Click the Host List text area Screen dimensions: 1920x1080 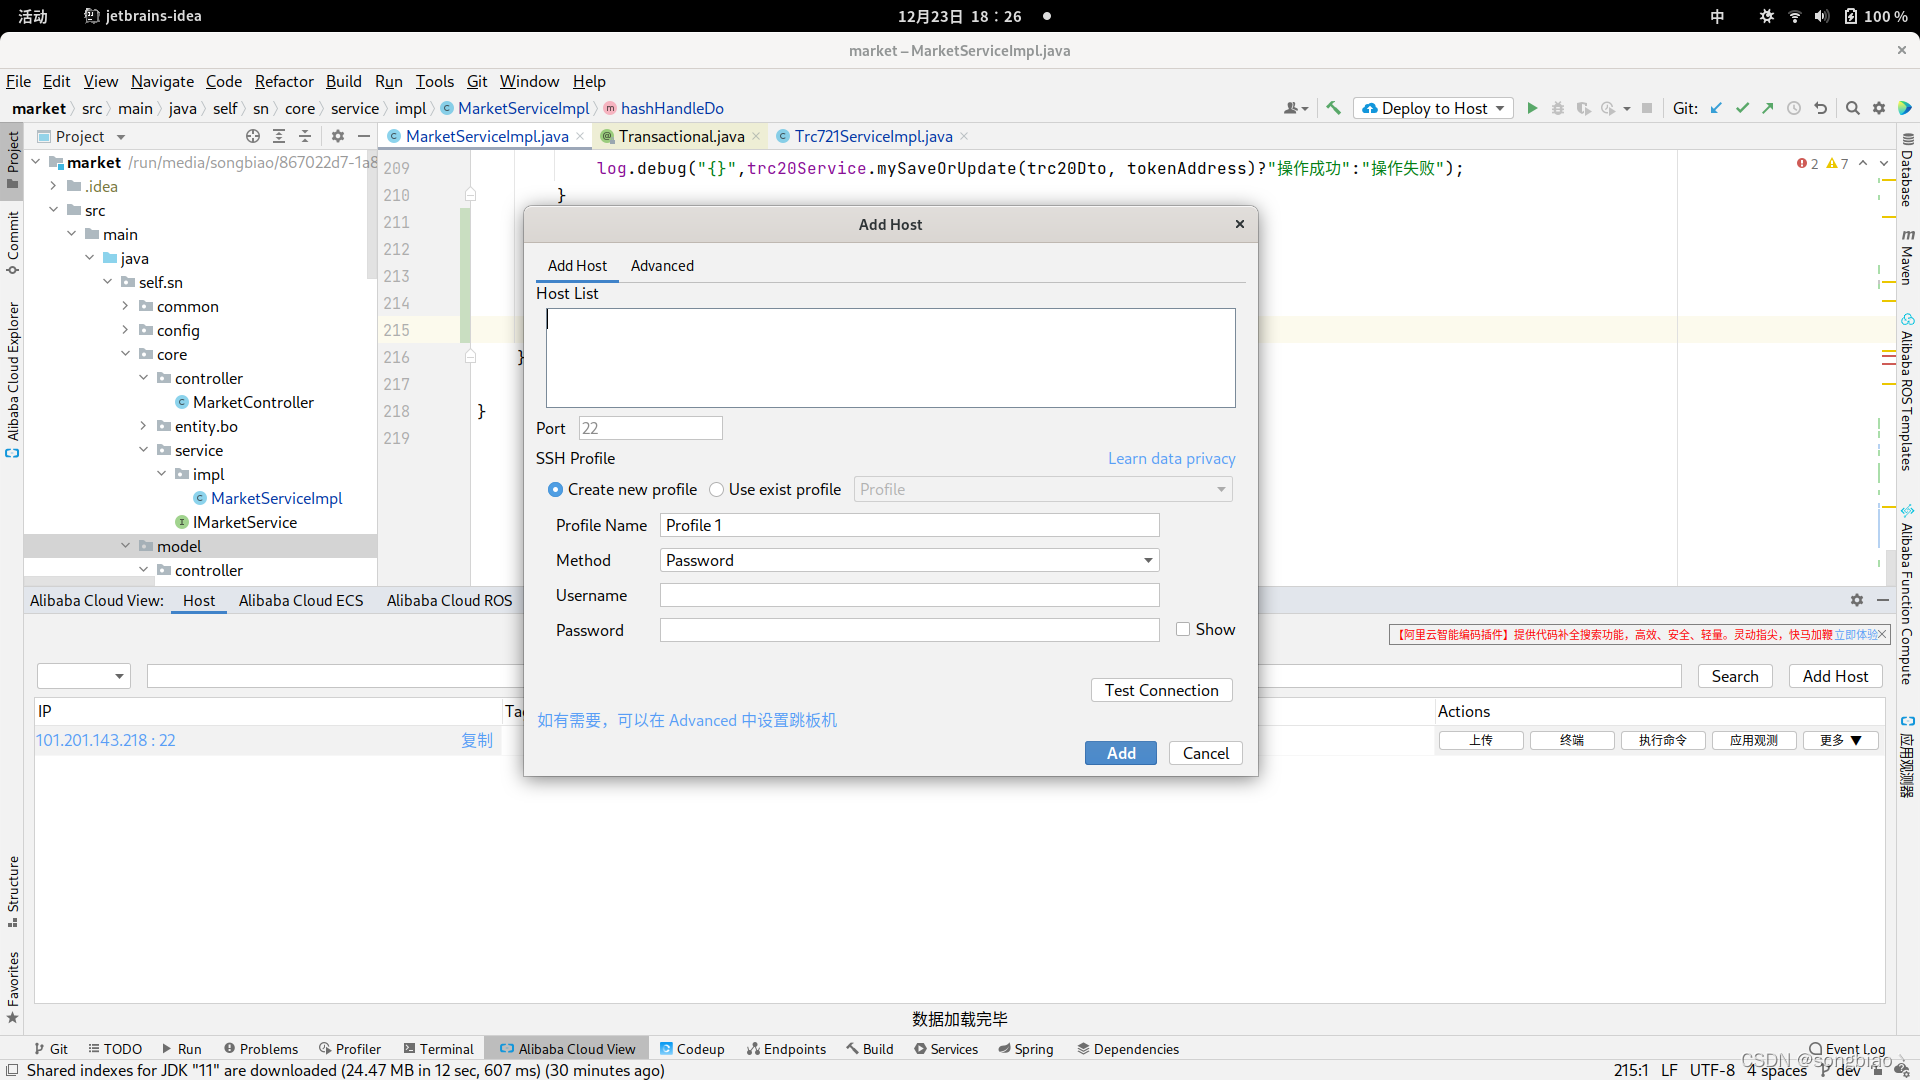click(890, 356)
